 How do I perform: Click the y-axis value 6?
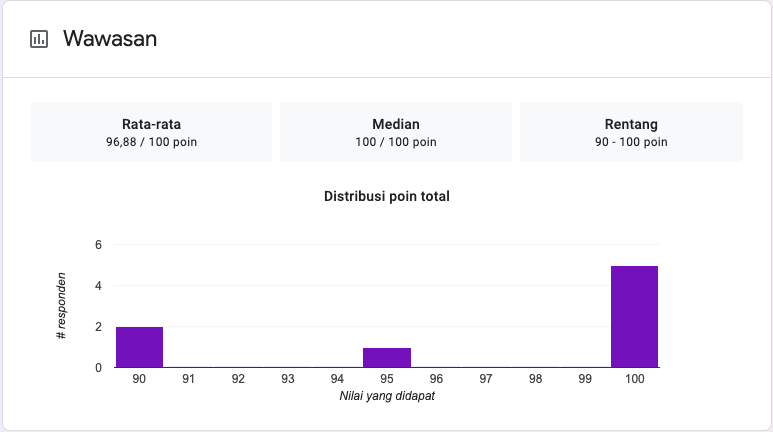pos(98,245)
